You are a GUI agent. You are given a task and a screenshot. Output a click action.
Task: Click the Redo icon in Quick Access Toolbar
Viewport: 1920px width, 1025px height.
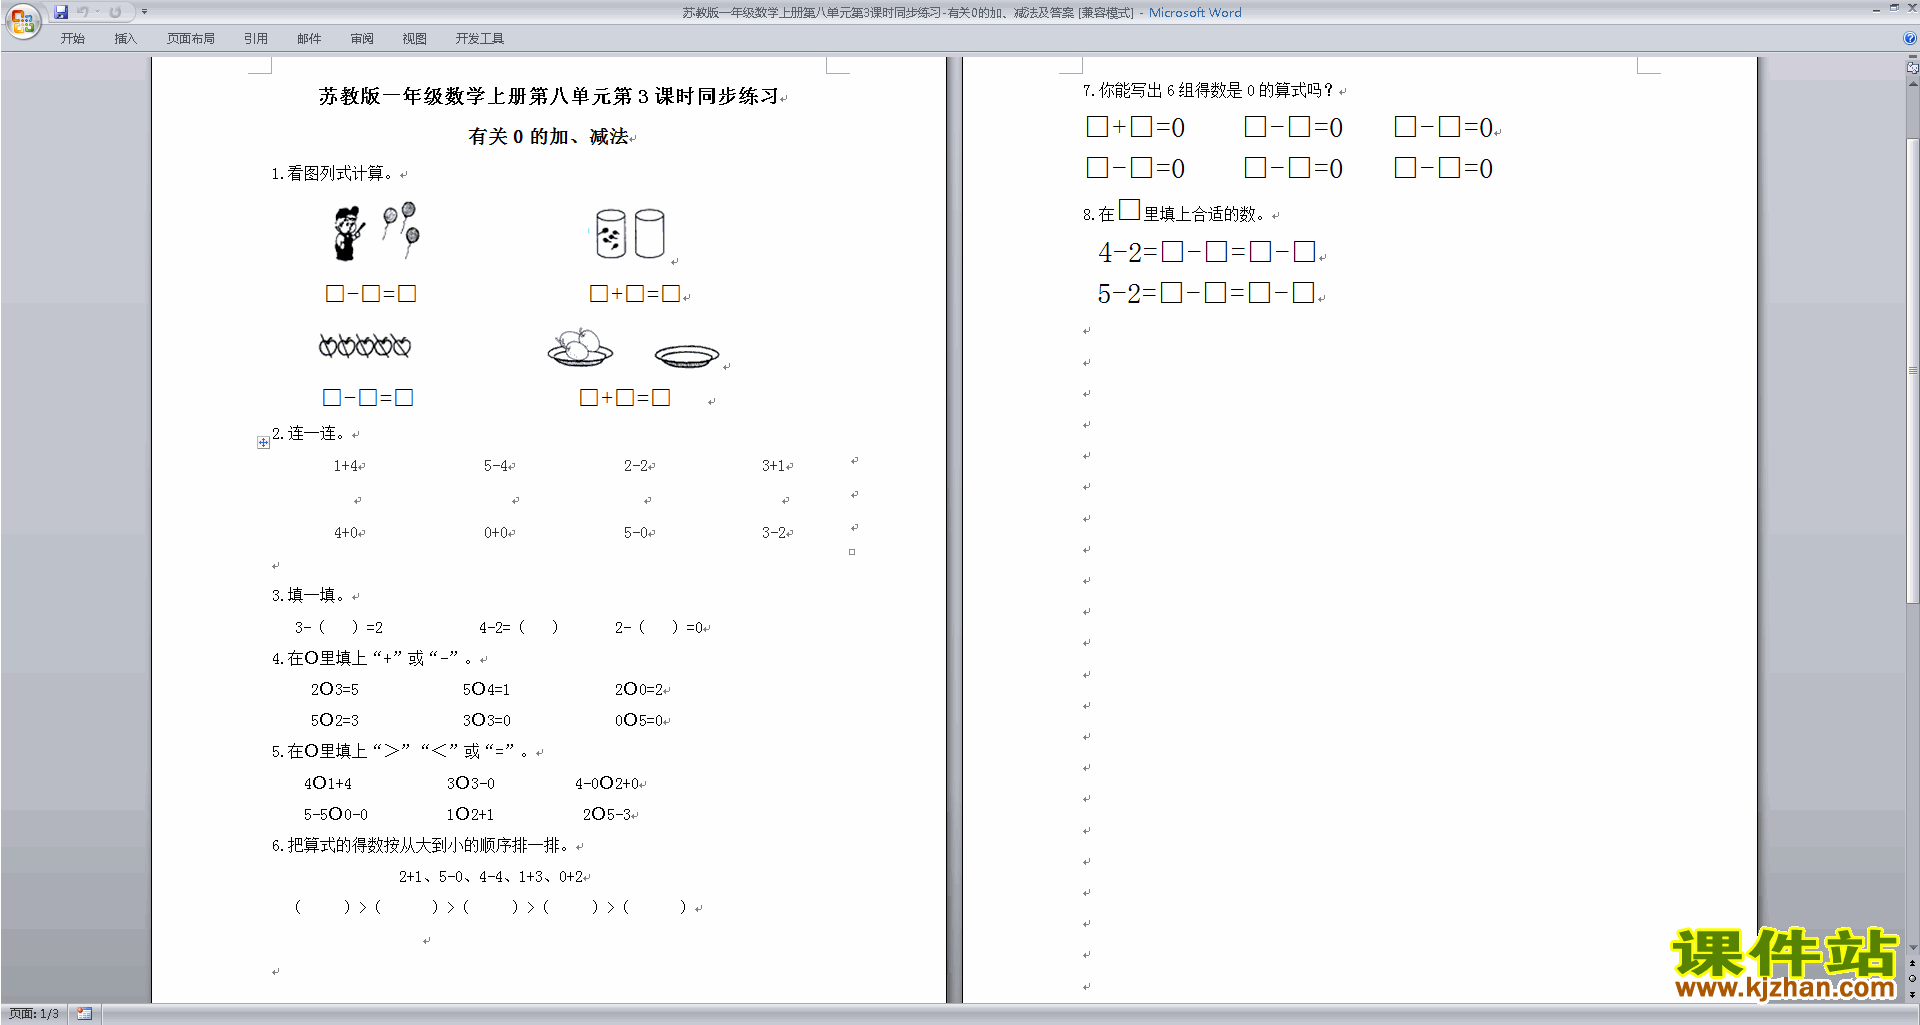pyautogui.click(x=115, y=12)
